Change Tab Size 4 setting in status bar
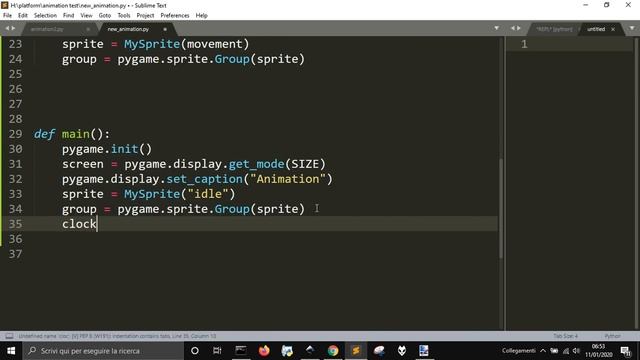The height and width of the screenshot is (360, 640). (x=565, y=336)
